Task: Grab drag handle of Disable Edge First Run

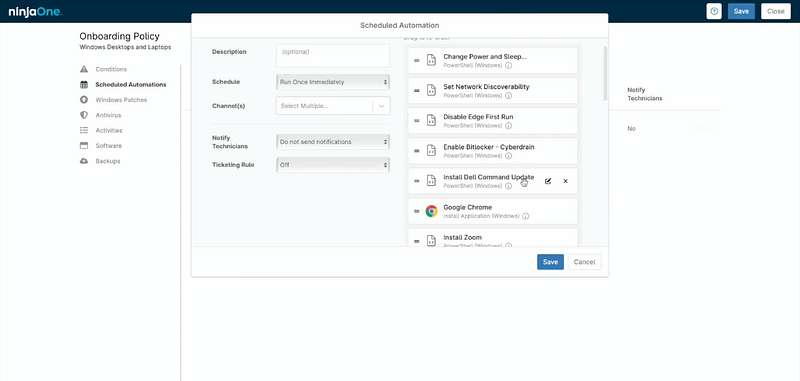Action: click(x=416, y=121)
